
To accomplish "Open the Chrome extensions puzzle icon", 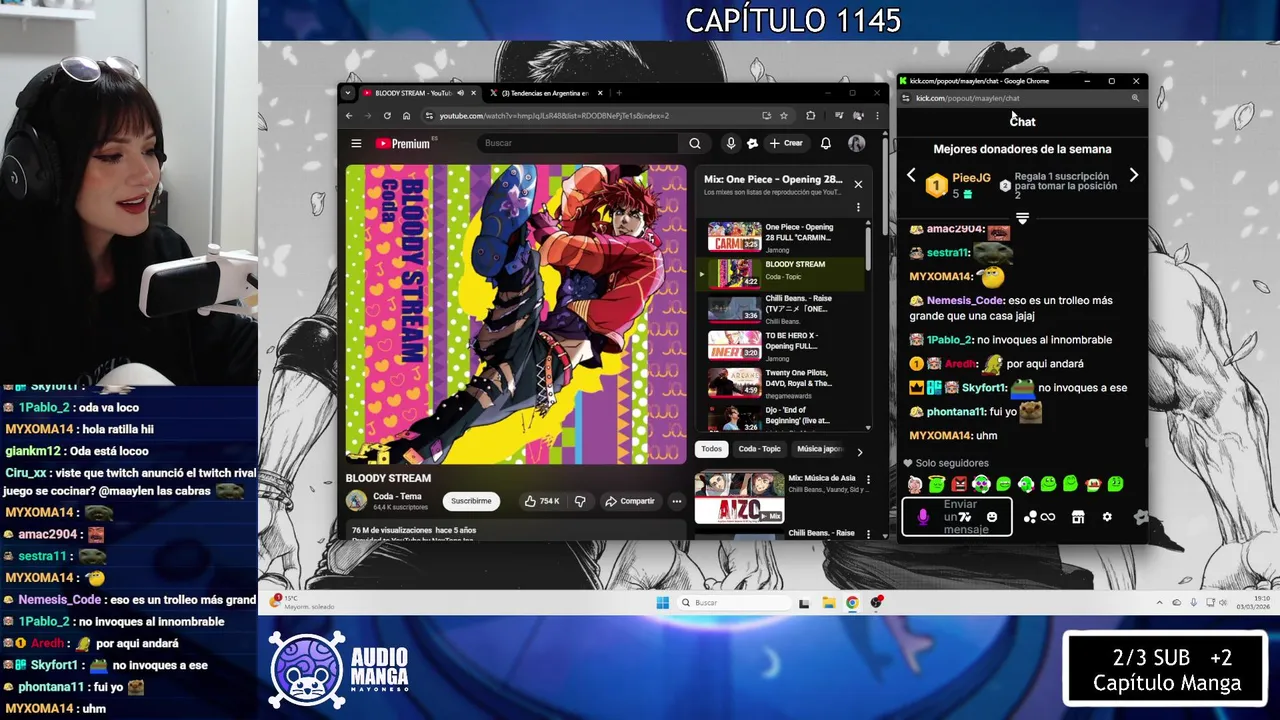I will point(811,115).
